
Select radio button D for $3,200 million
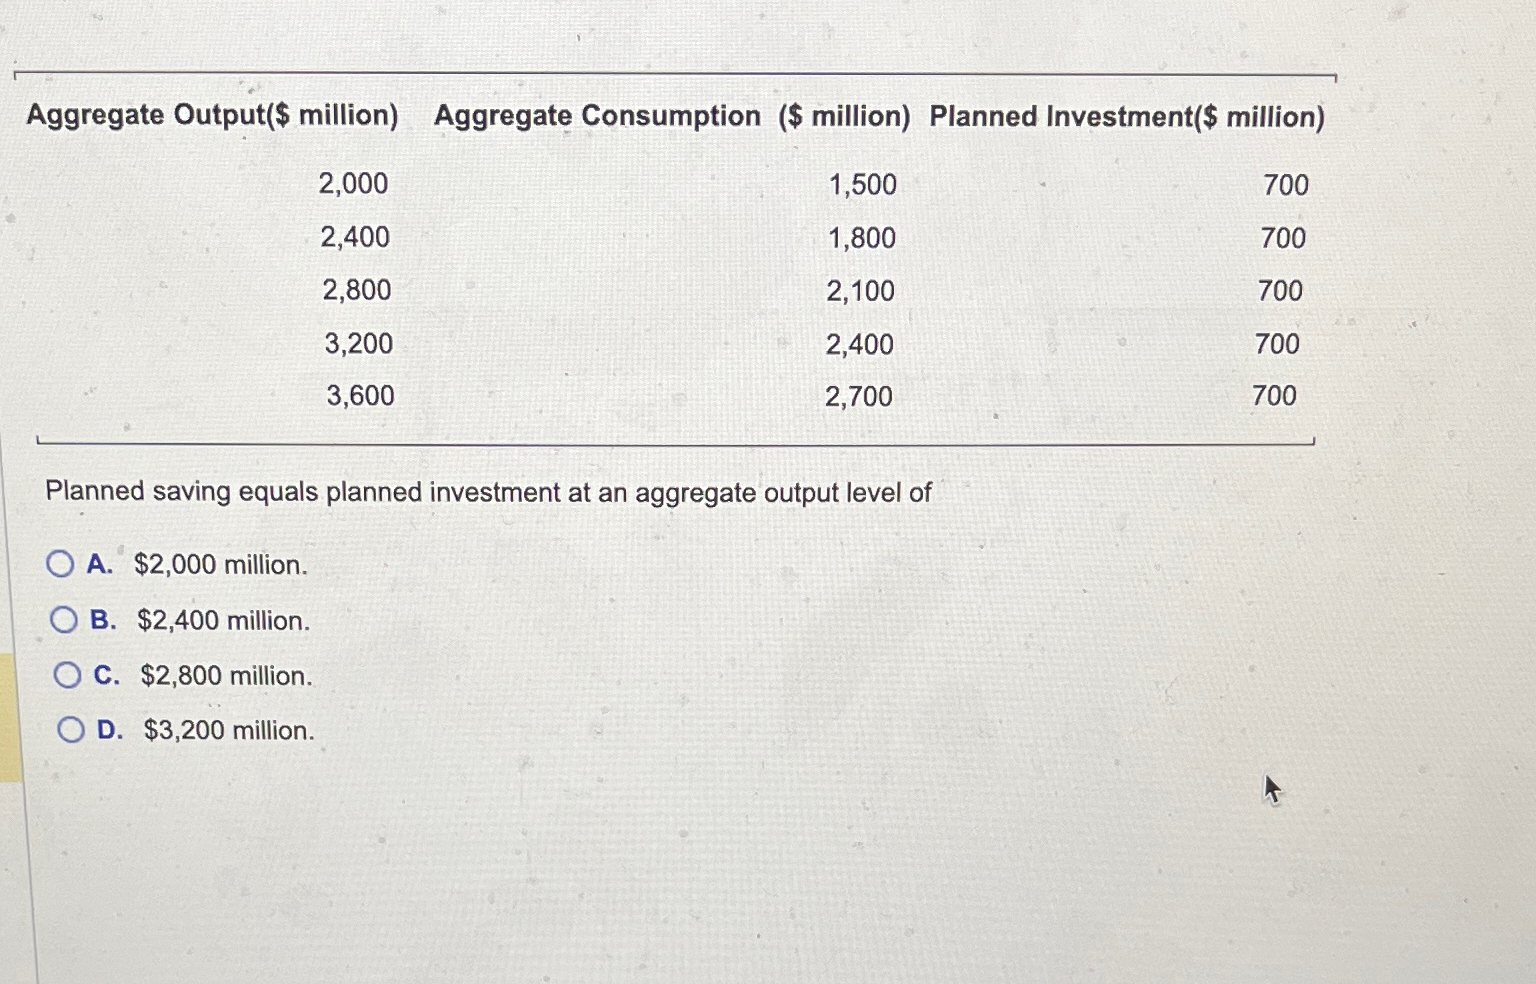point(70,729)
